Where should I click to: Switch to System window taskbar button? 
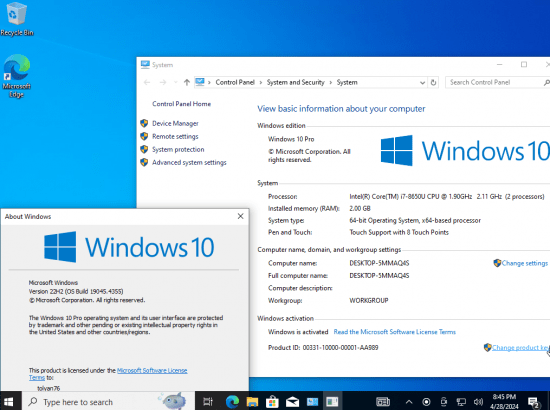[x=312, y=402]
